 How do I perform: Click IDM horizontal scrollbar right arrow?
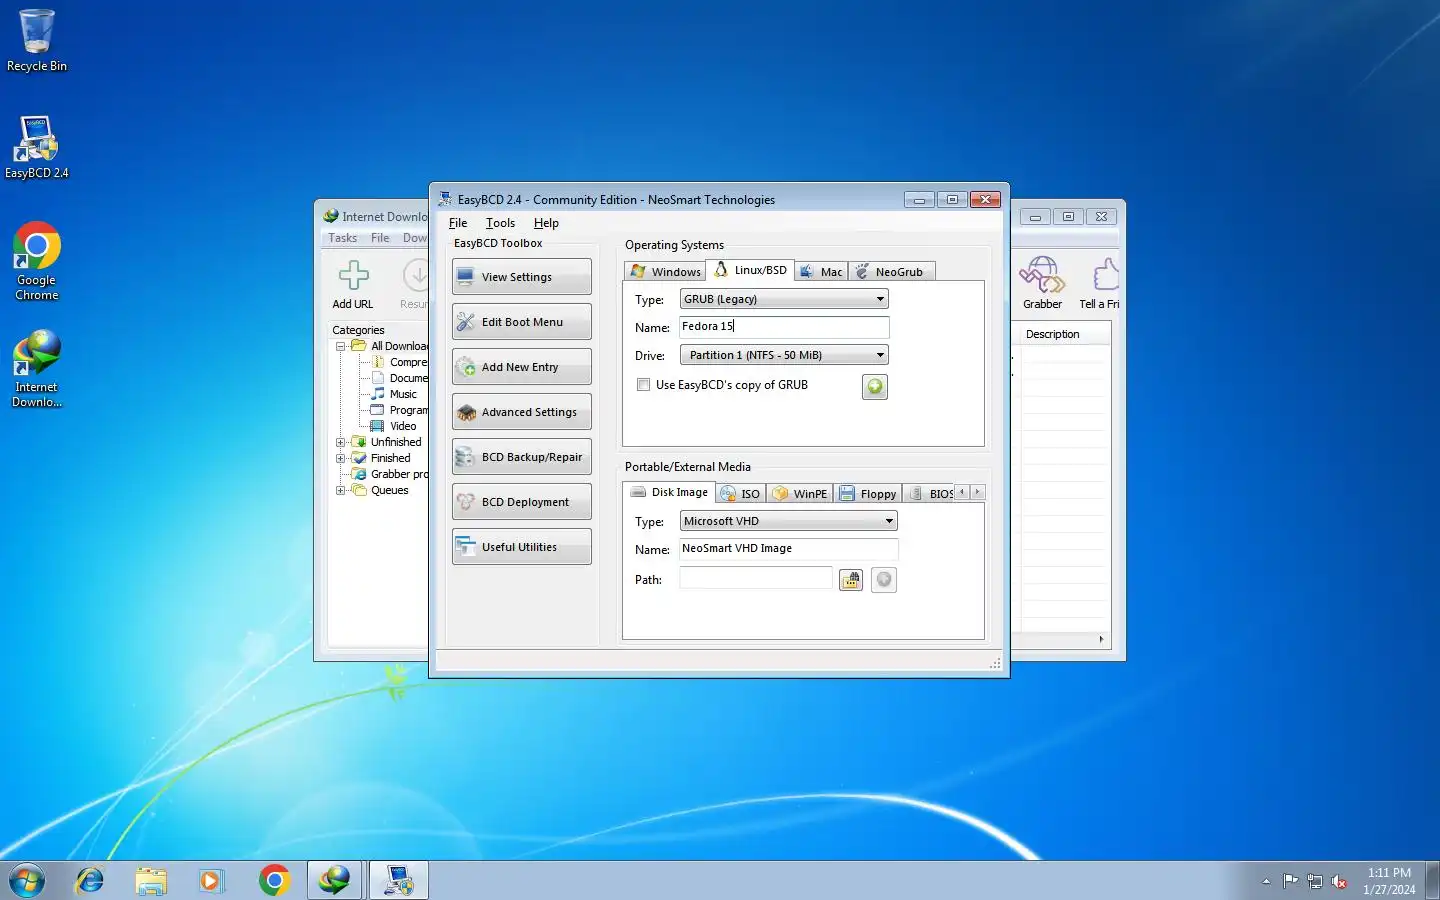(x=1101, y=639)
